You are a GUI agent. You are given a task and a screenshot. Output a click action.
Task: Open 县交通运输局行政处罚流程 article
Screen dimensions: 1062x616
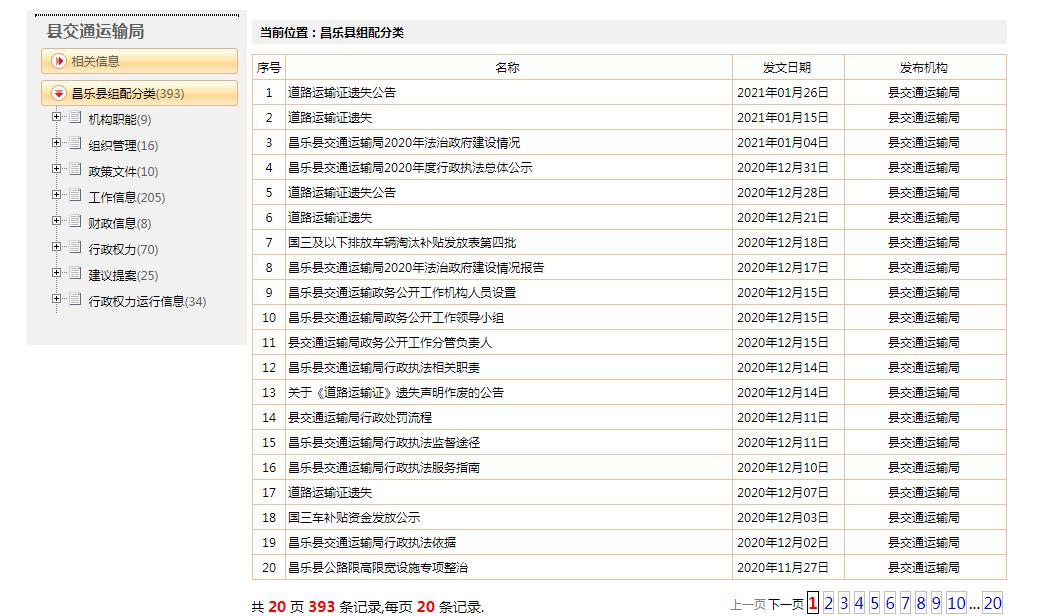click(x=360, y=418)
